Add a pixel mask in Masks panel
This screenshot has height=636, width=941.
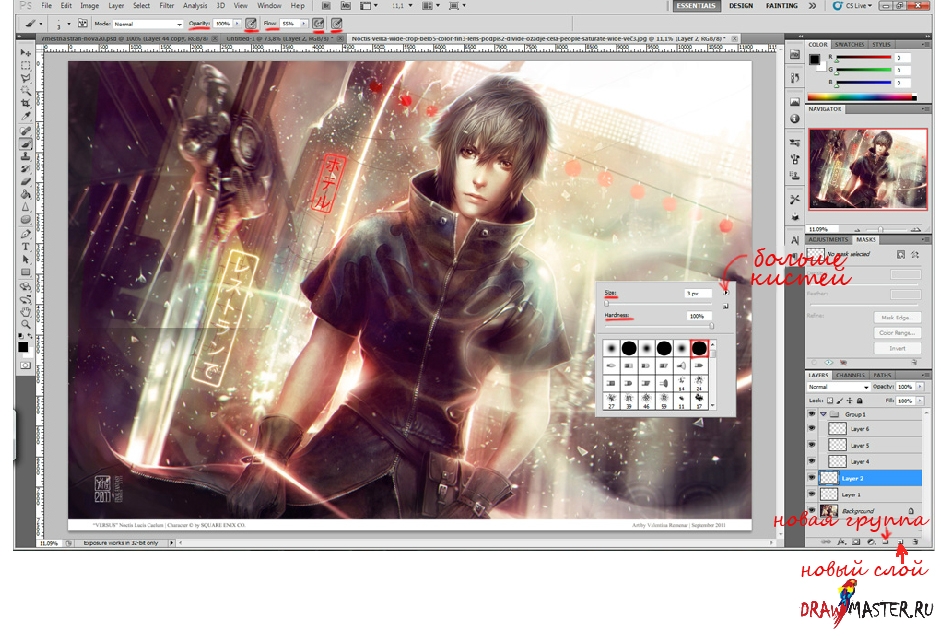click(x=901, y=255)
